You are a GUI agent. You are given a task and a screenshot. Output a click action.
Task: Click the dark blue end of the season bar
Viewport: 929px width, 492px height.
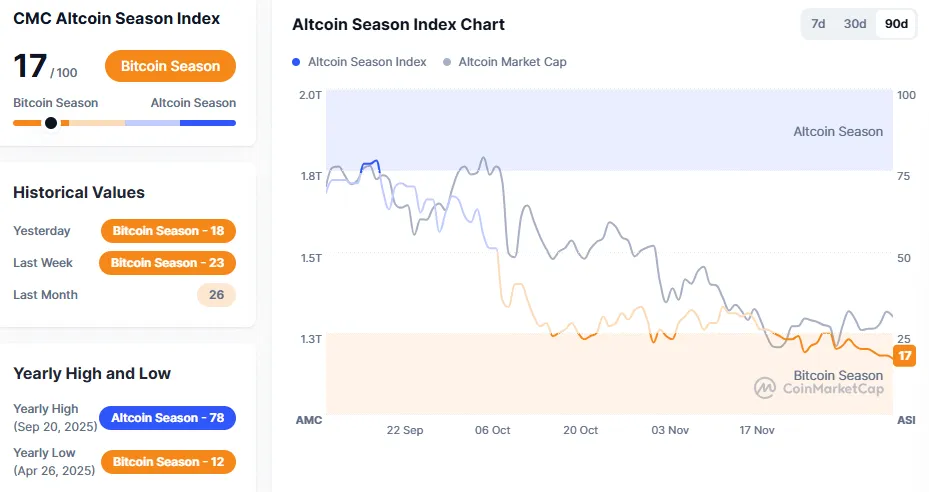209,123
